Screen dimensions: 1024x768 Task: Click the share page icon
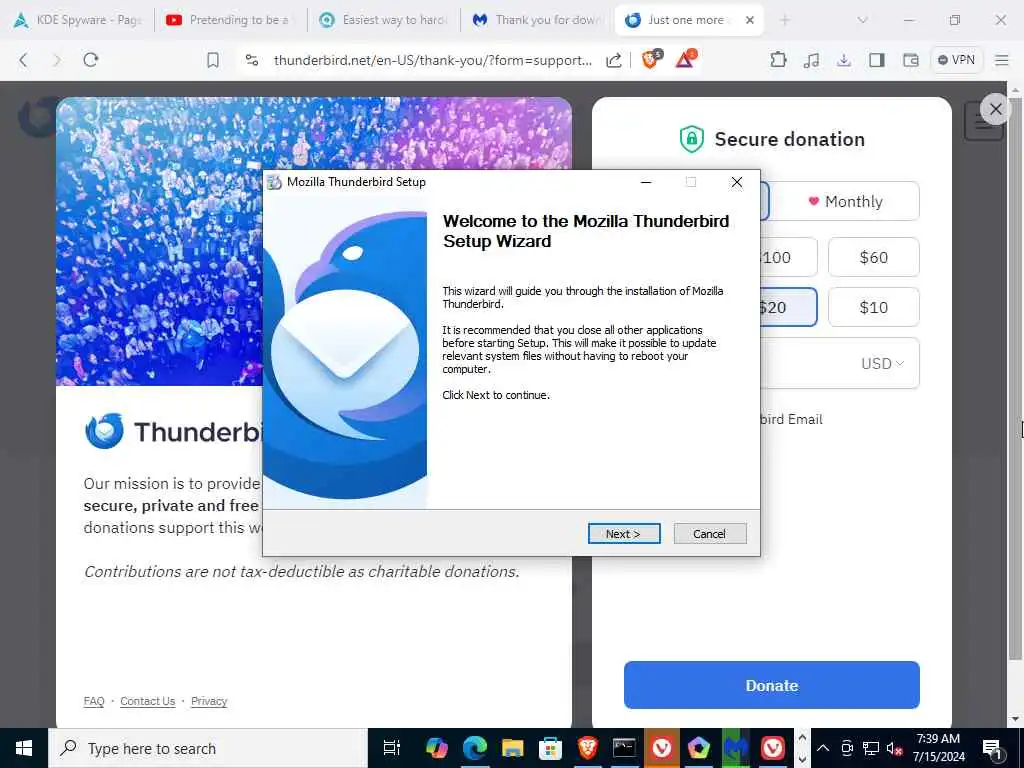pyautogui.click(x=613, y=60)
